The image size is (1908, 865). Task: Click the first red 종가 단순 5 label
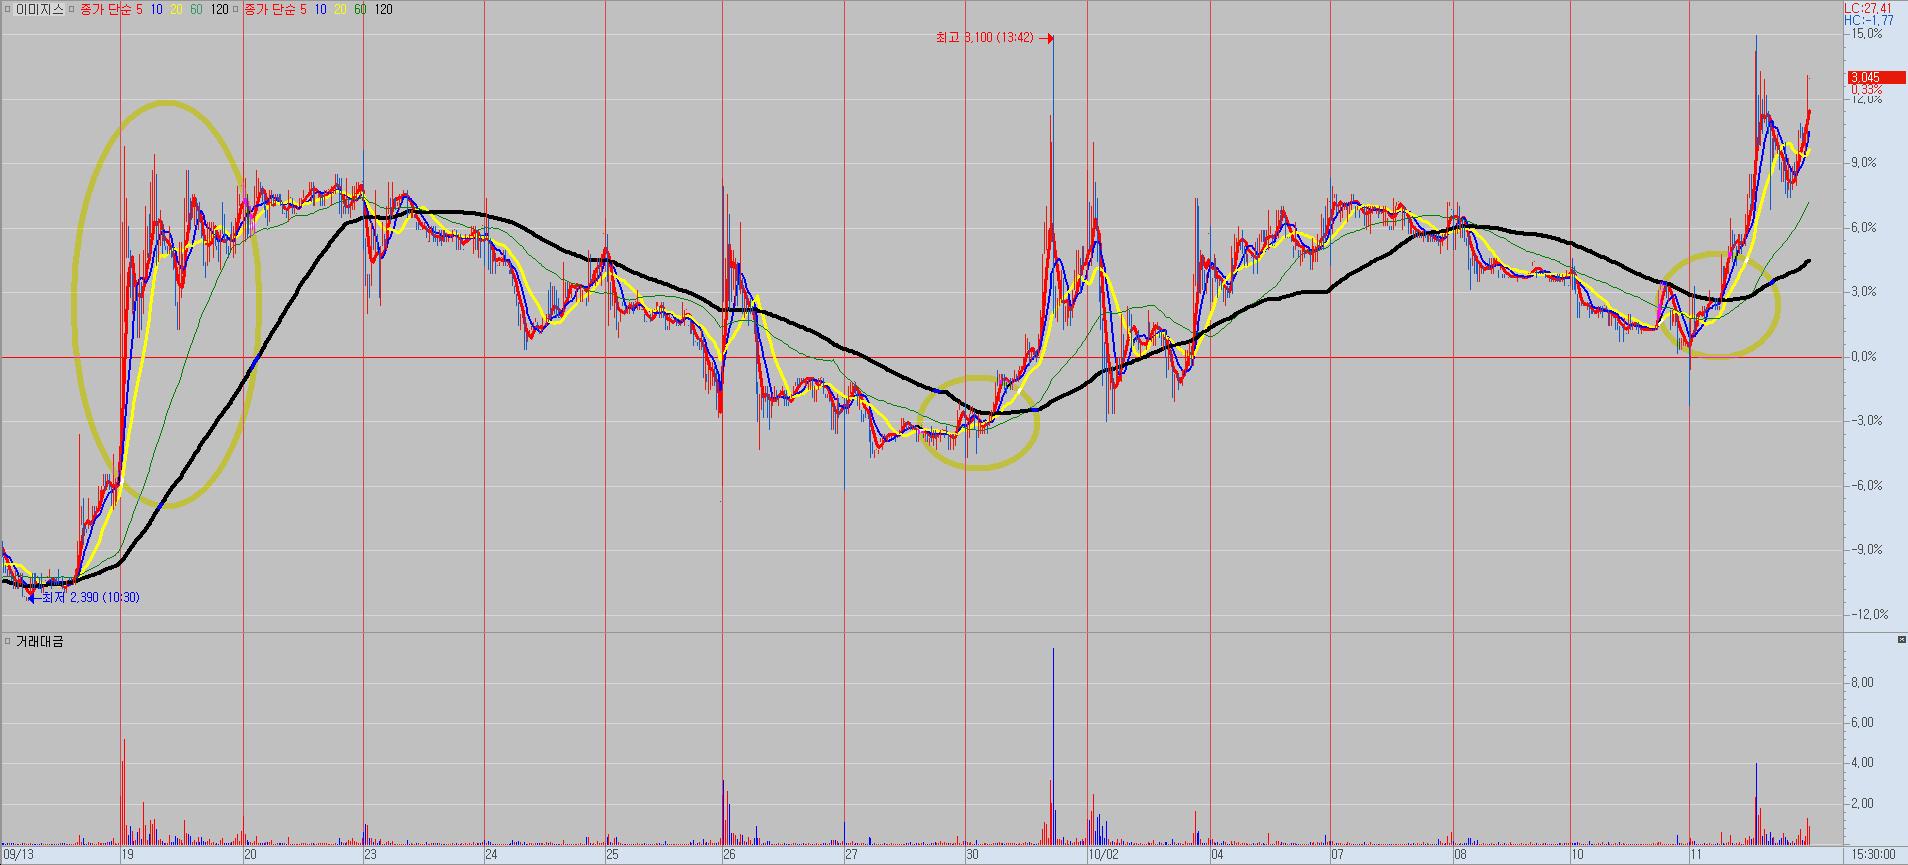110,9
